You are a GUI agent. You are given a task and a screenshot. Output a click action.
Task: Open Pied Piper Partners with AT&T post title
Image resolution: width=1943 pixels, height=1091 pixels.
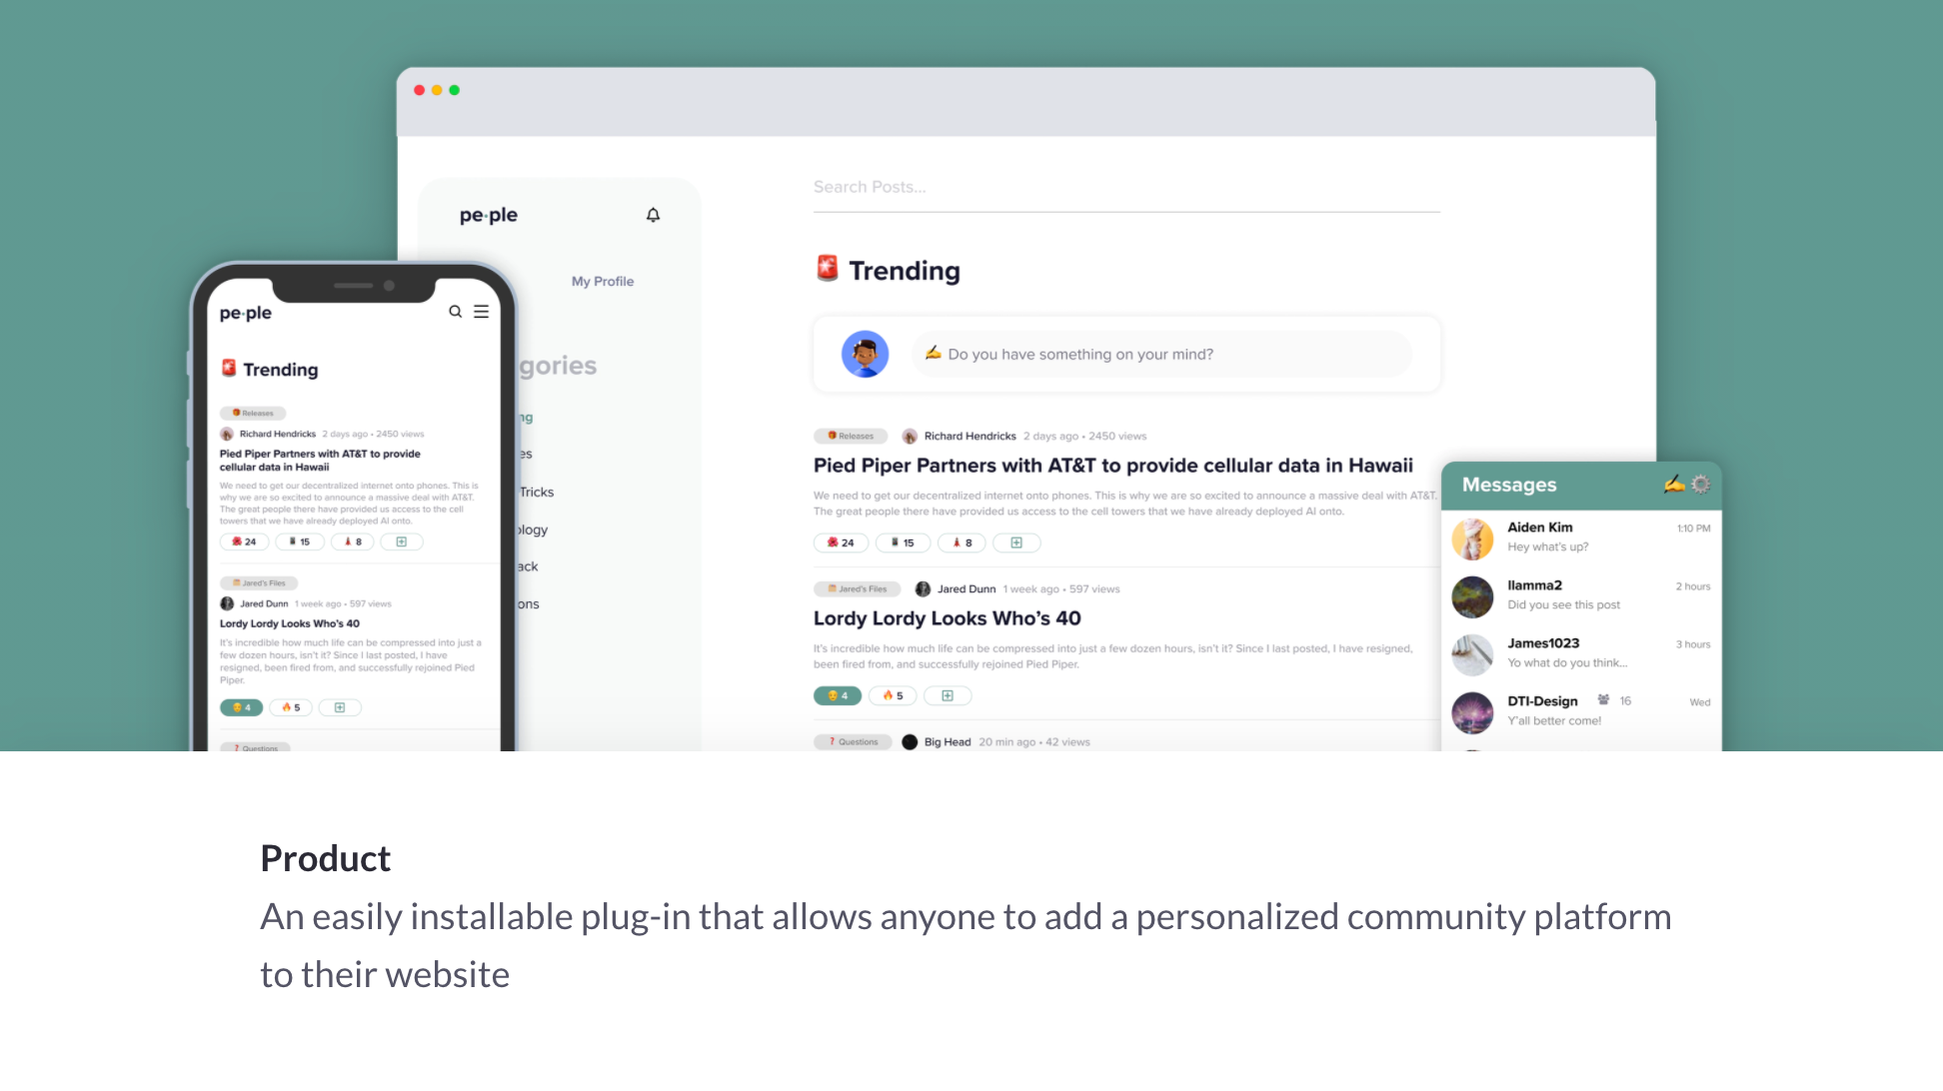click(1113, 466)
